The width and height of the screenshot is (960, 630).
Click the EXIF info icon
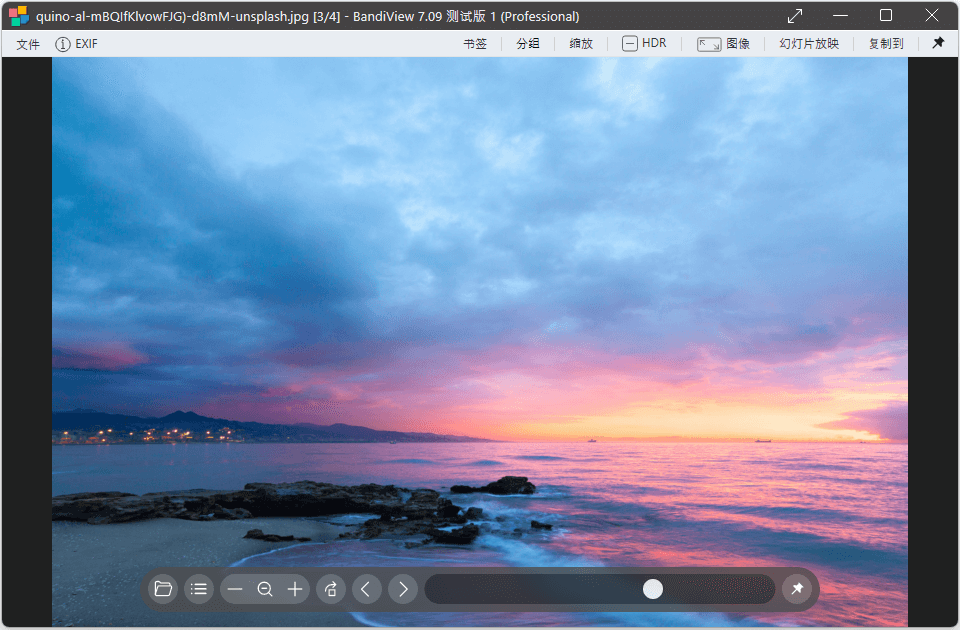62,43
